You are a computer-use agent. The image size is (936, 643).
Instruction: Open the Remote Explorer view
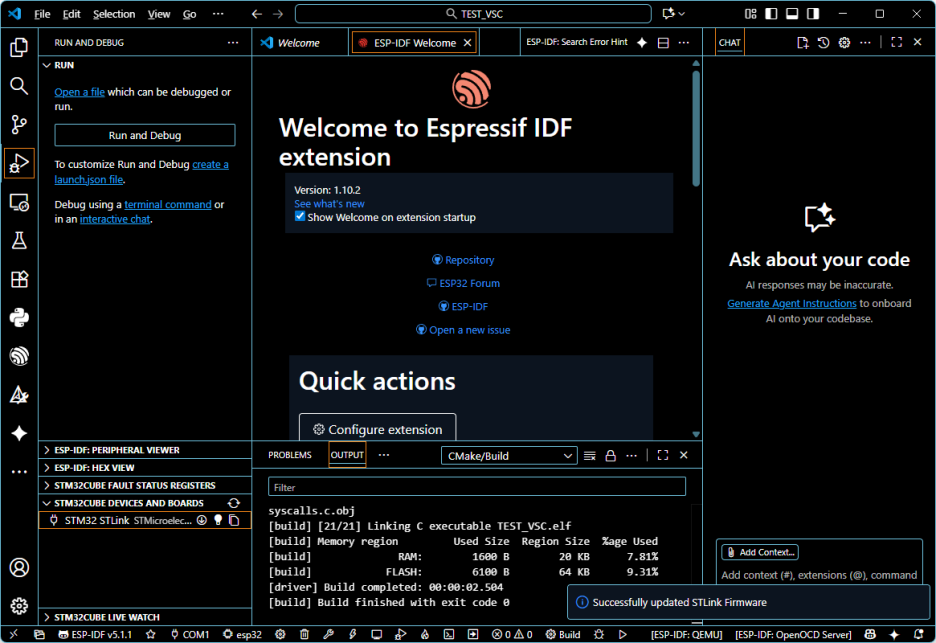(x=19, y=202)
